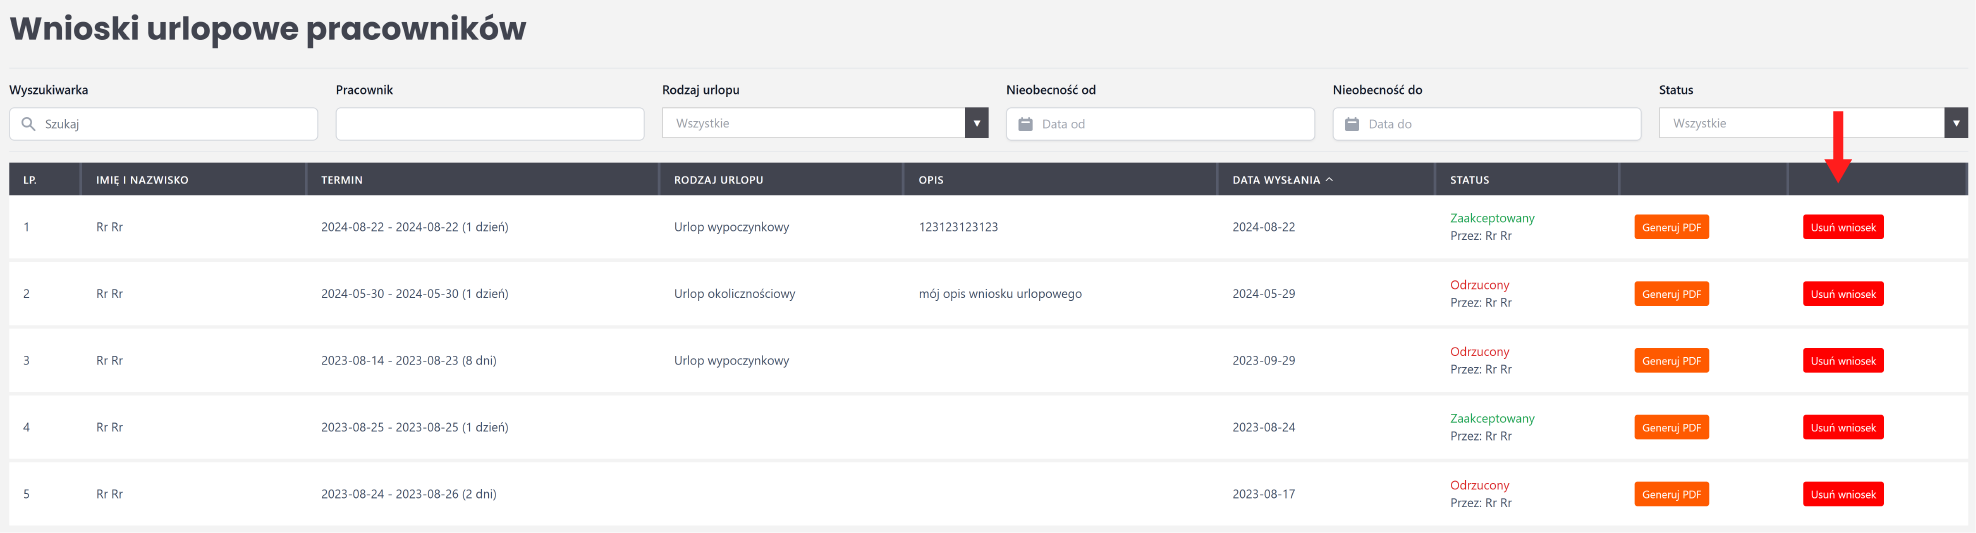
Task: Generate PDF for request number 1
Action: pos(1671,227)
